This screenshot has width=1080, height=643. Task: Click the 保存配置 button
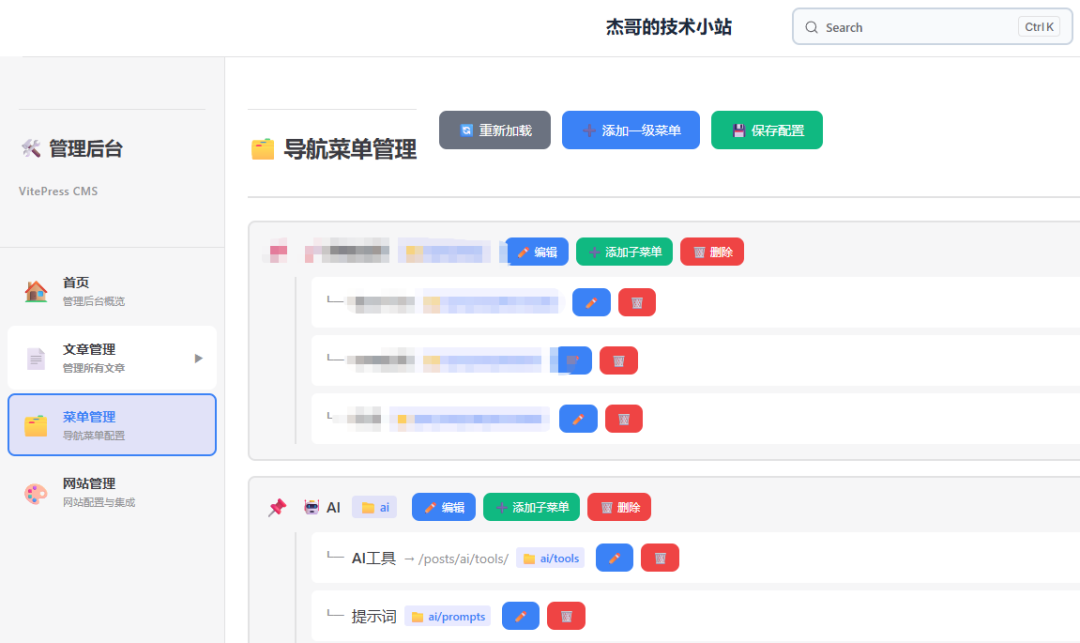pyautogui.click(x=767, y=129)
